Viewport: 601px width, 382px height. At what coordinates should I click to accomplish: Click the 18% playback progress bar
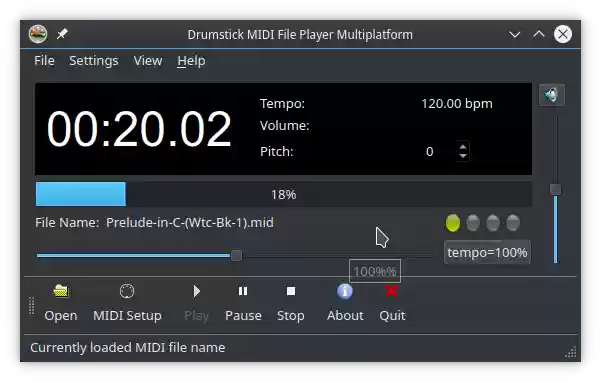click(x=284, y=194)
